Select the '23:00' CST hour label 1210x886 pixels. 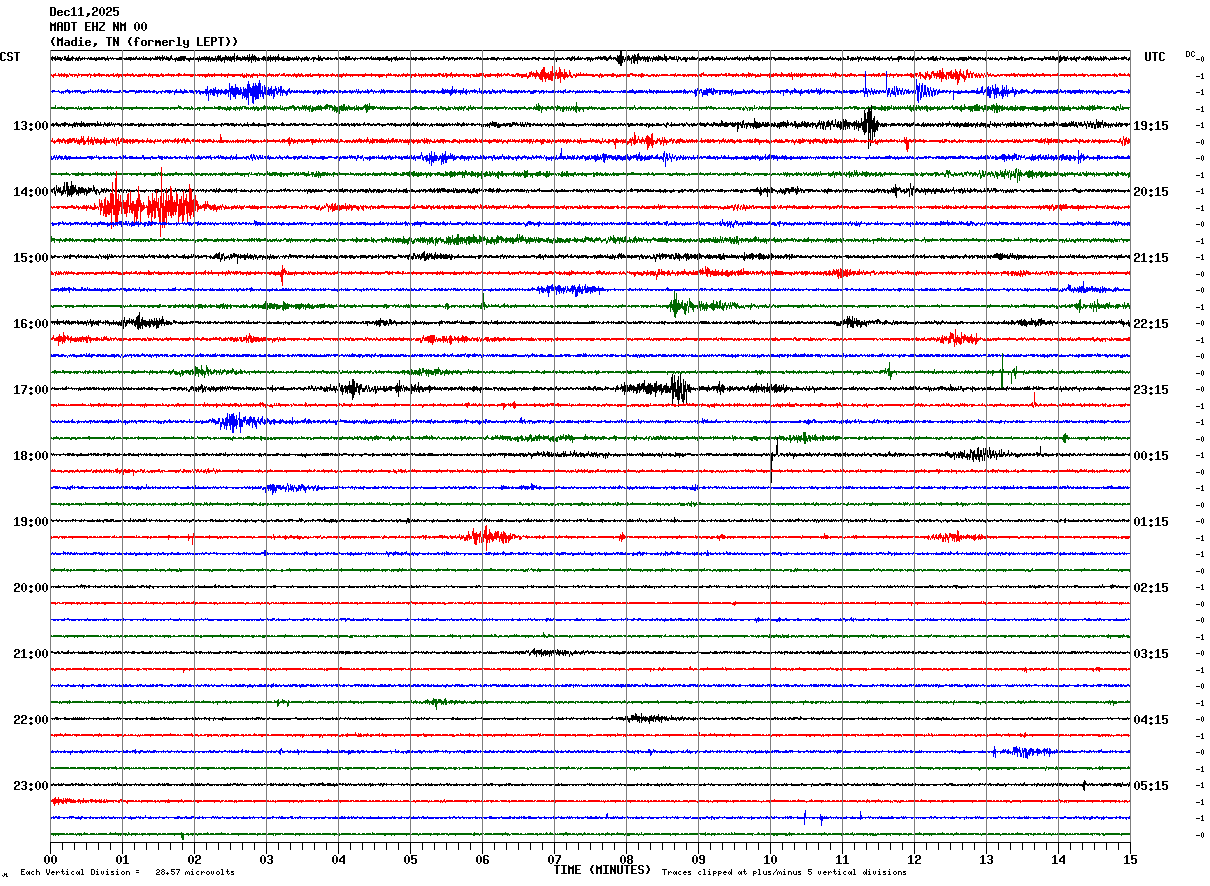(x=31, y=786)
